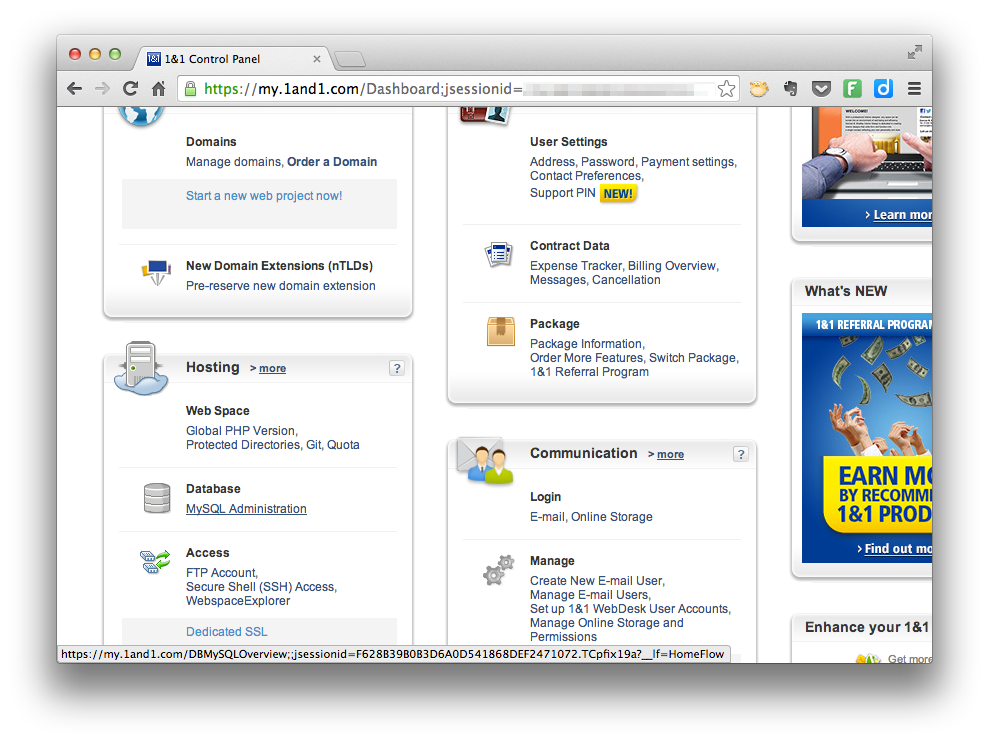Open WebspaceExplorer link
Screen dimensions: 989x742
click(238, 601)
